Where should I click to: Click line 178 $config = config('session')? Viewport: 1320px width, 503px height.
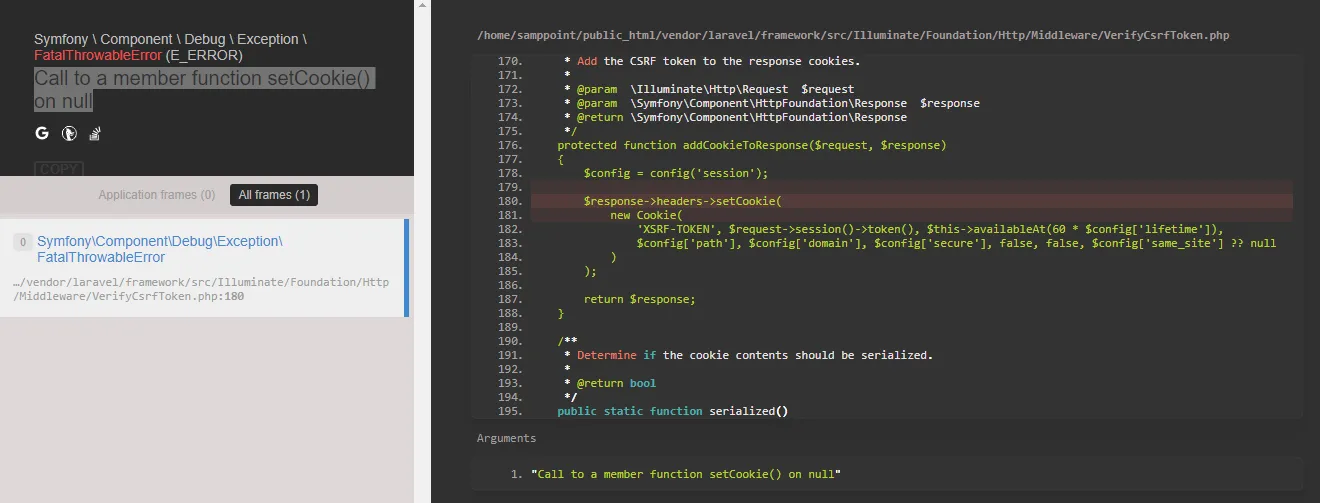(676, 173)
